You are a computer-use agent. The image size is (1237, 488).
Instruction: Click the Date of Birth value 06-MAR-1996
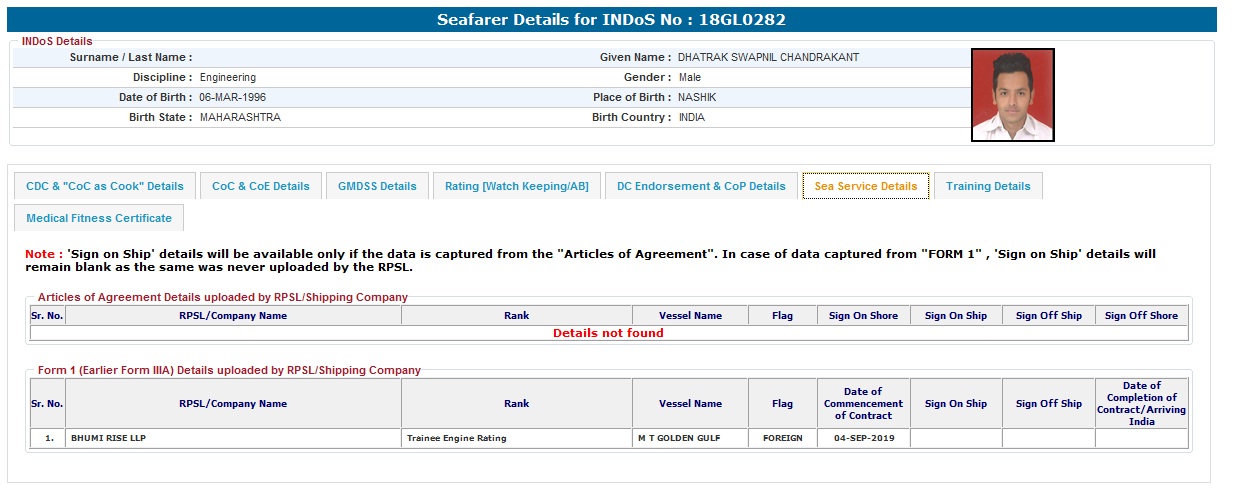pos(233,97)
